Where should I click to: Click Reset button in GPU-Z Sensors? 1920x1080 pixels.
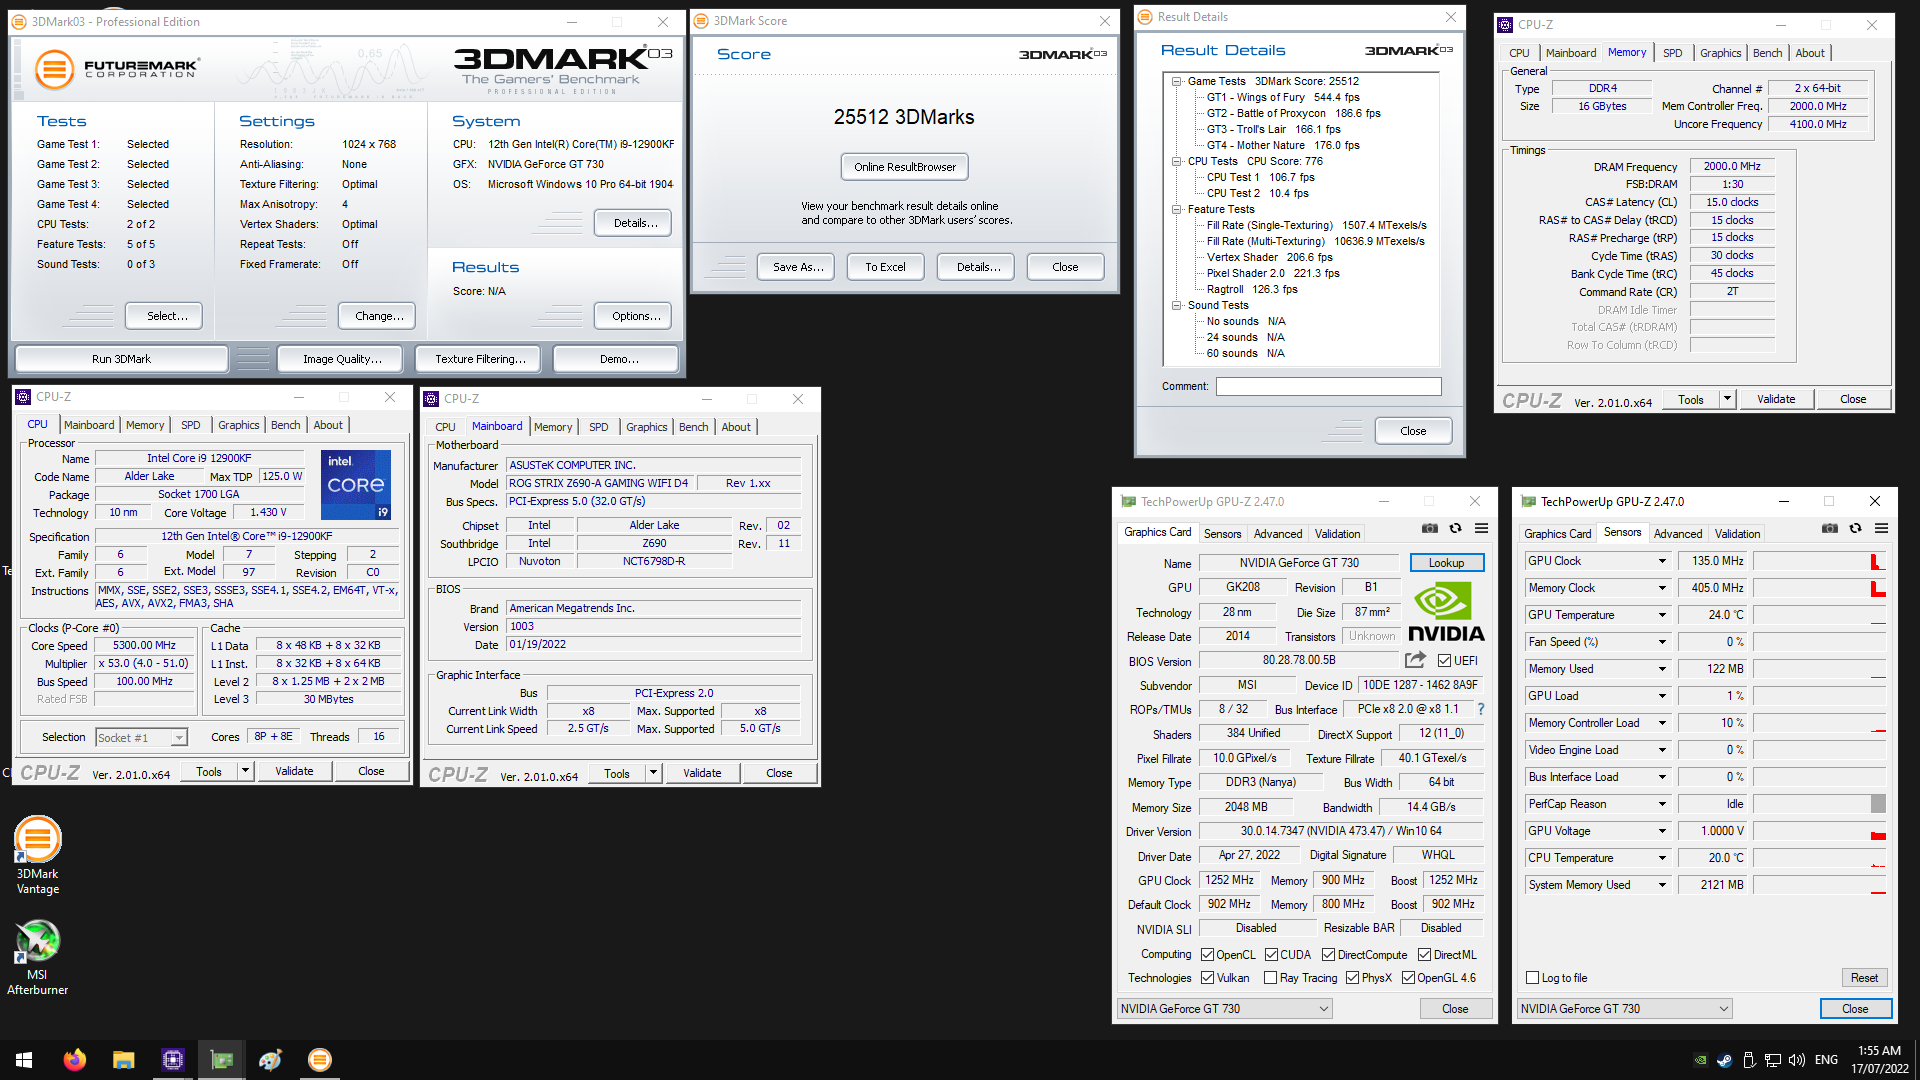tap(1864, 978)
